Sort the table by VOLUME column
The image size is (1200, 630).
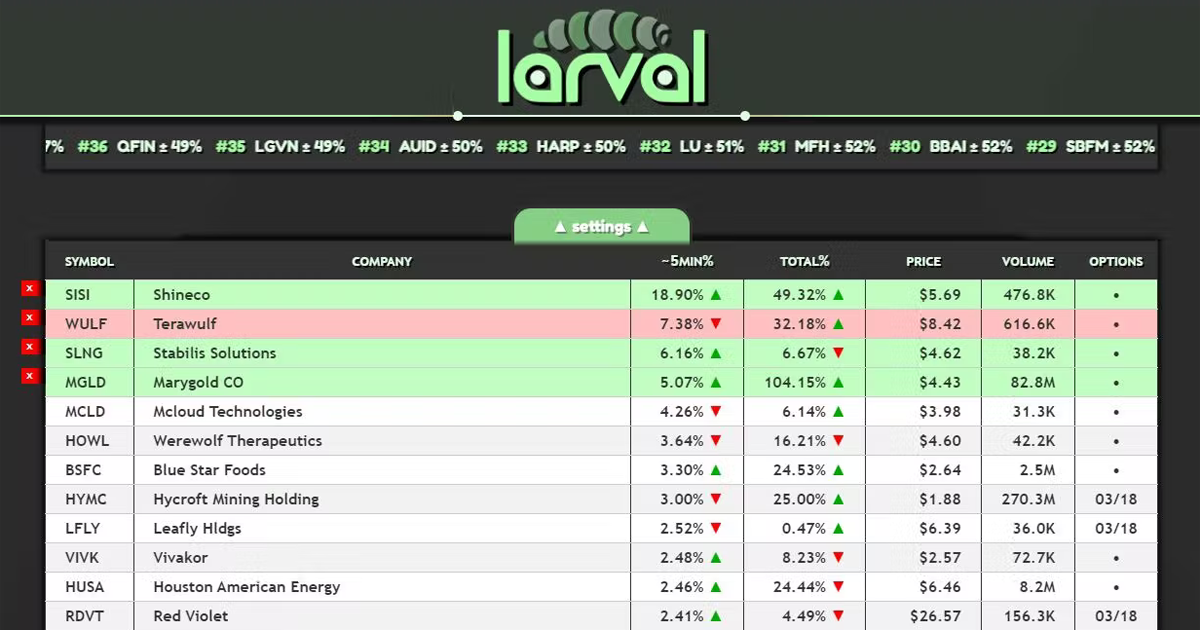[x=1028, y=261]
